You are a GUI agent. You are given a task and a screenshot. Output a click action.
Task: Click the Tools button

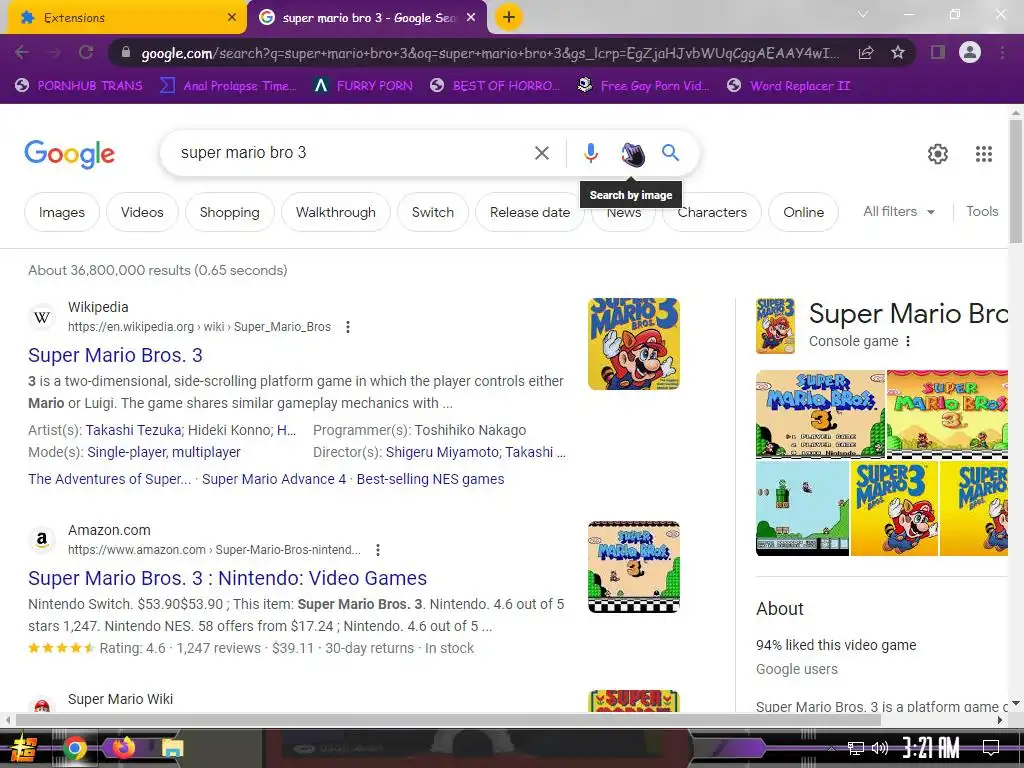(x=982, y=212)
